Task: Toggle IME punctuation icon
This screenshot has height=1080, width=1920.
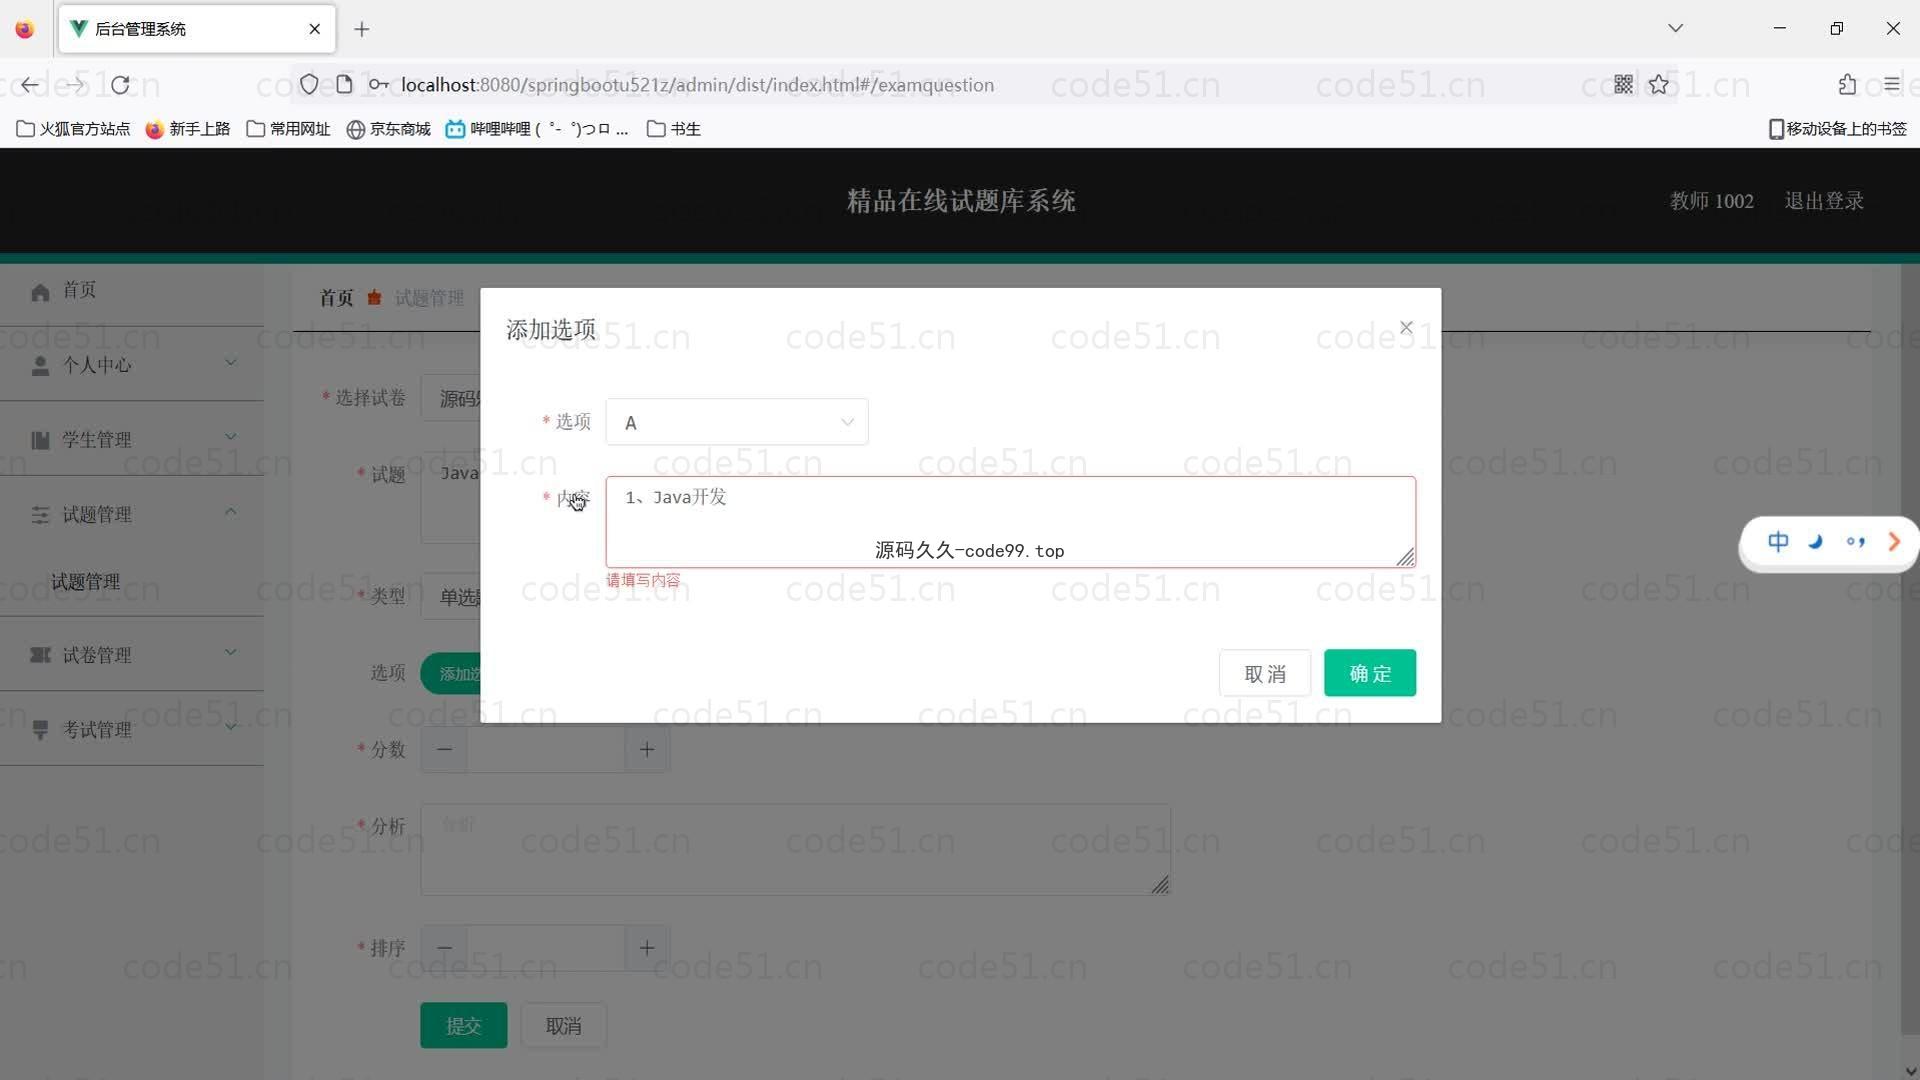Action: click(1855, 542)
